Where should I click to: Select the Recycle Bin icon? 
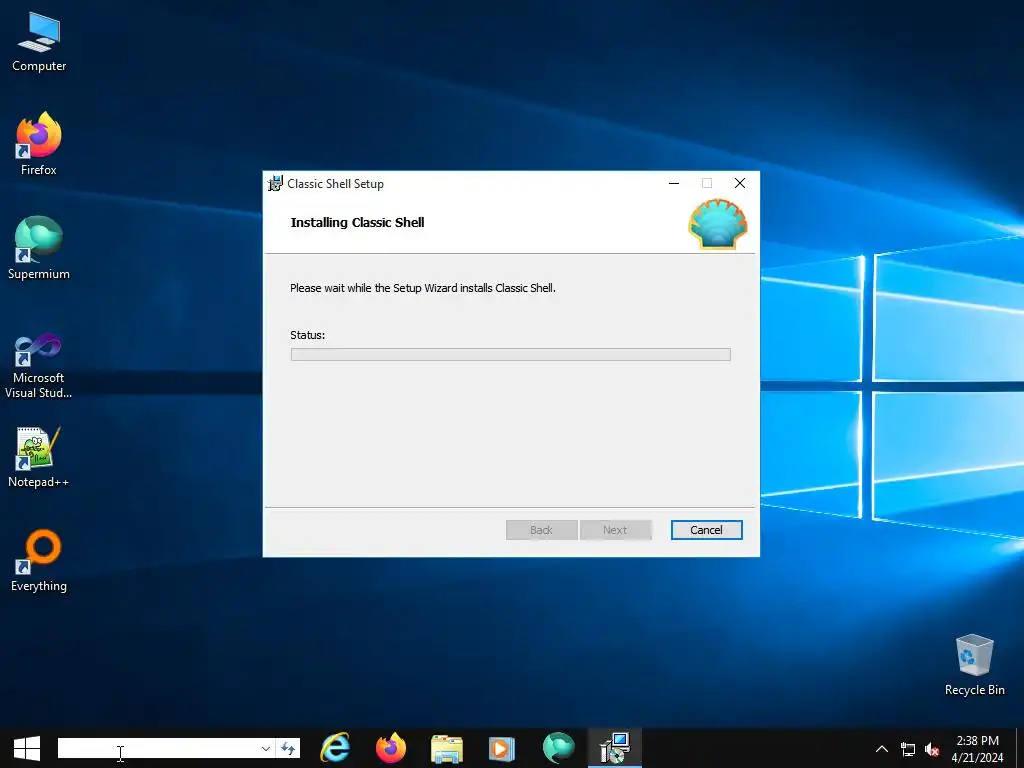pyautogui.click(x=974, y=665)
